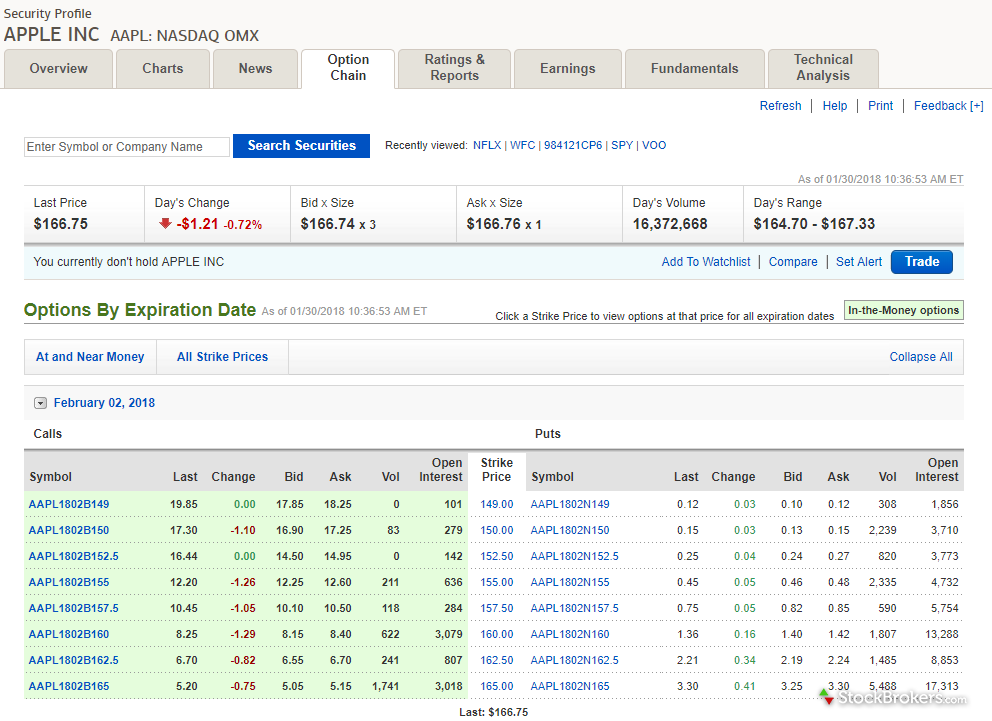Image resolution: width=992 pixels, height=721 pixels.
Task: Open call option AAPL1802B165
Action: coord(68,686)
